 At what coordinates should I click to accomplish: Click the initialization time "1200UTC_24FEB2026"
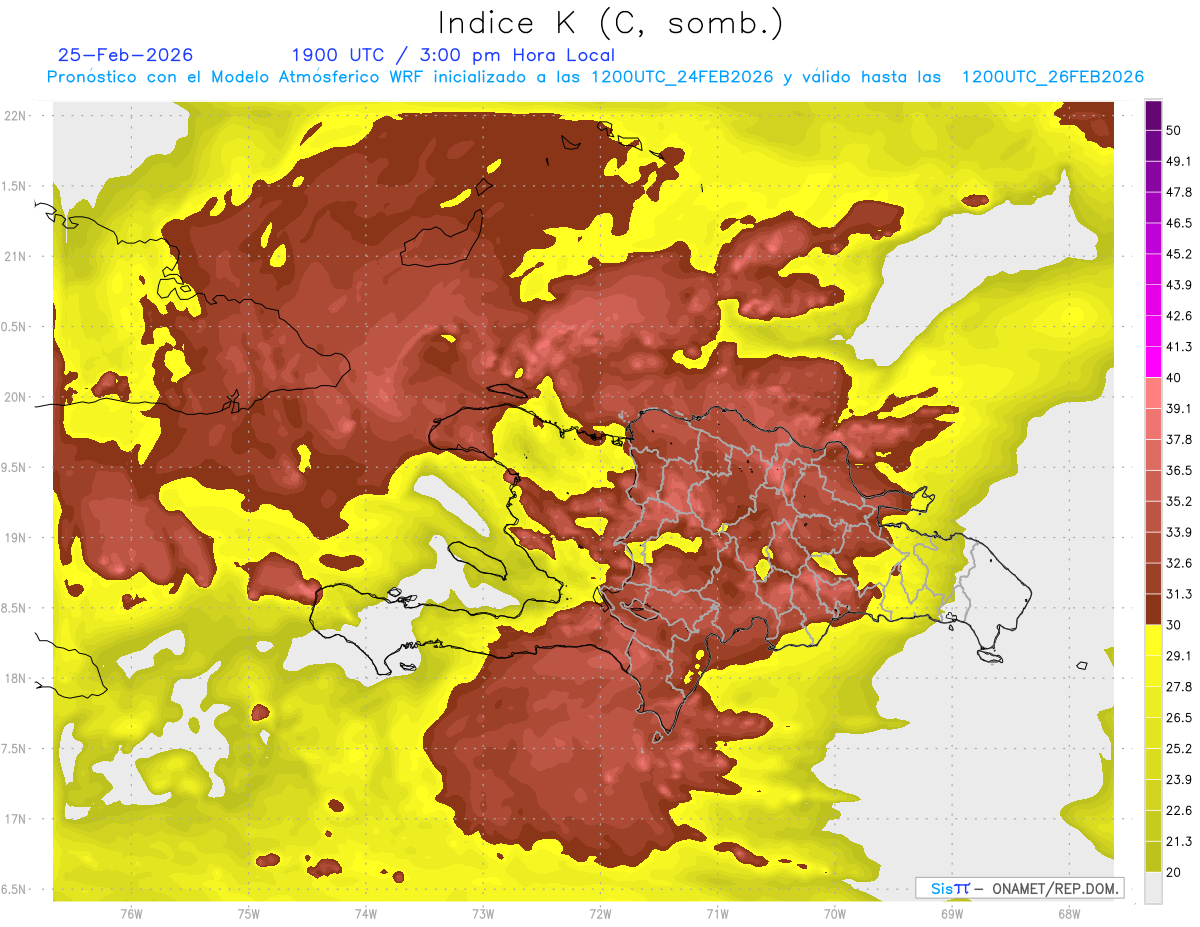(x=682, y=77)
